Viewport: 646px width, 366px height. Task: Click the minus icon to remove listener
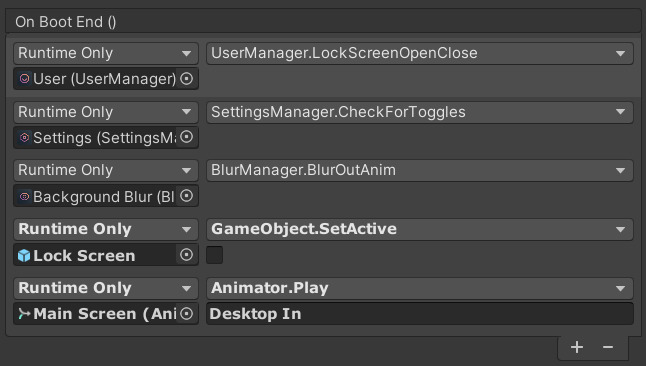pyautogui.click(x=608, y=347)
